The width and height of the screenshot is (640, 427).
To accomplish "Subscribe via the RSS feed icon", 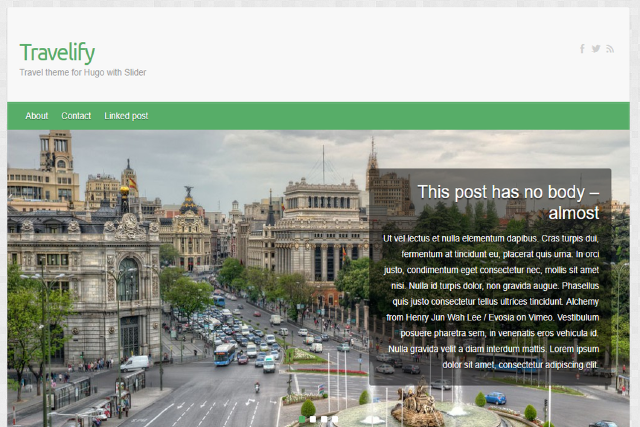I will [x=610, y=49].
